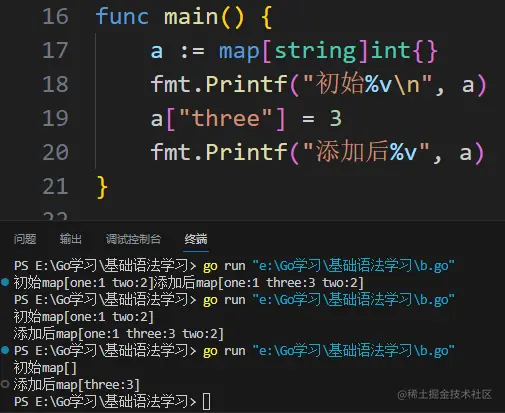Click map[string]int{} on line 17
The image size is (505, 413).
point(328,51)
